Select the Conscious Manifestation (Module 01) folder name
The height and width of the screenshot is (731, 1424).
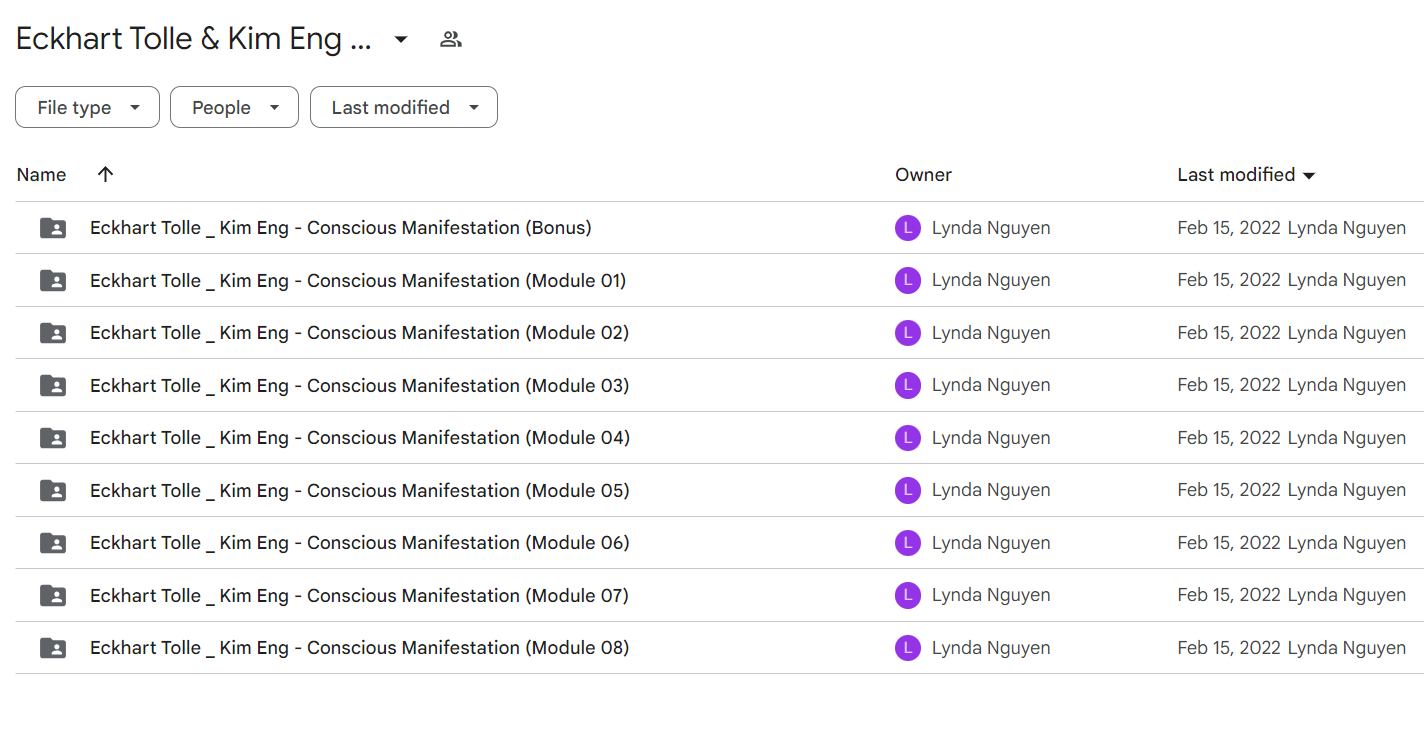[358, 281]
